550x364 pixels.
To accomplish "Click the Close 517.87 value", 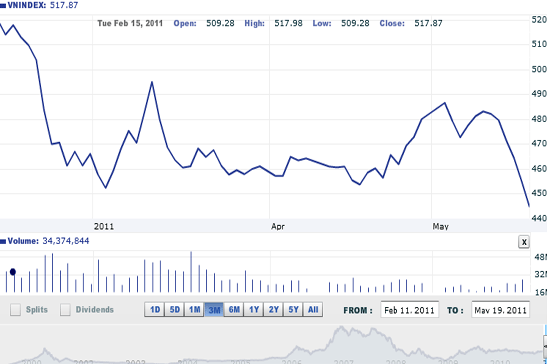I will tap(428, 23).
